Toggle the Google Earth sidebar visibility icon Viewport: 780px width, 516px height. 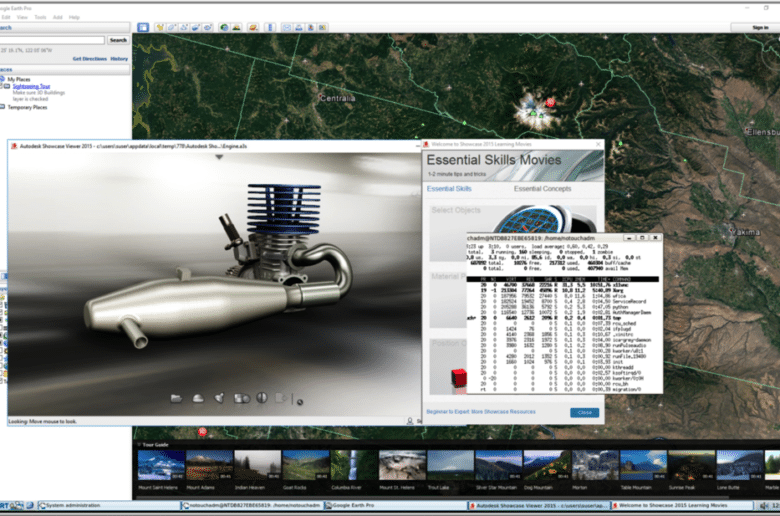[x=143, y=27]
